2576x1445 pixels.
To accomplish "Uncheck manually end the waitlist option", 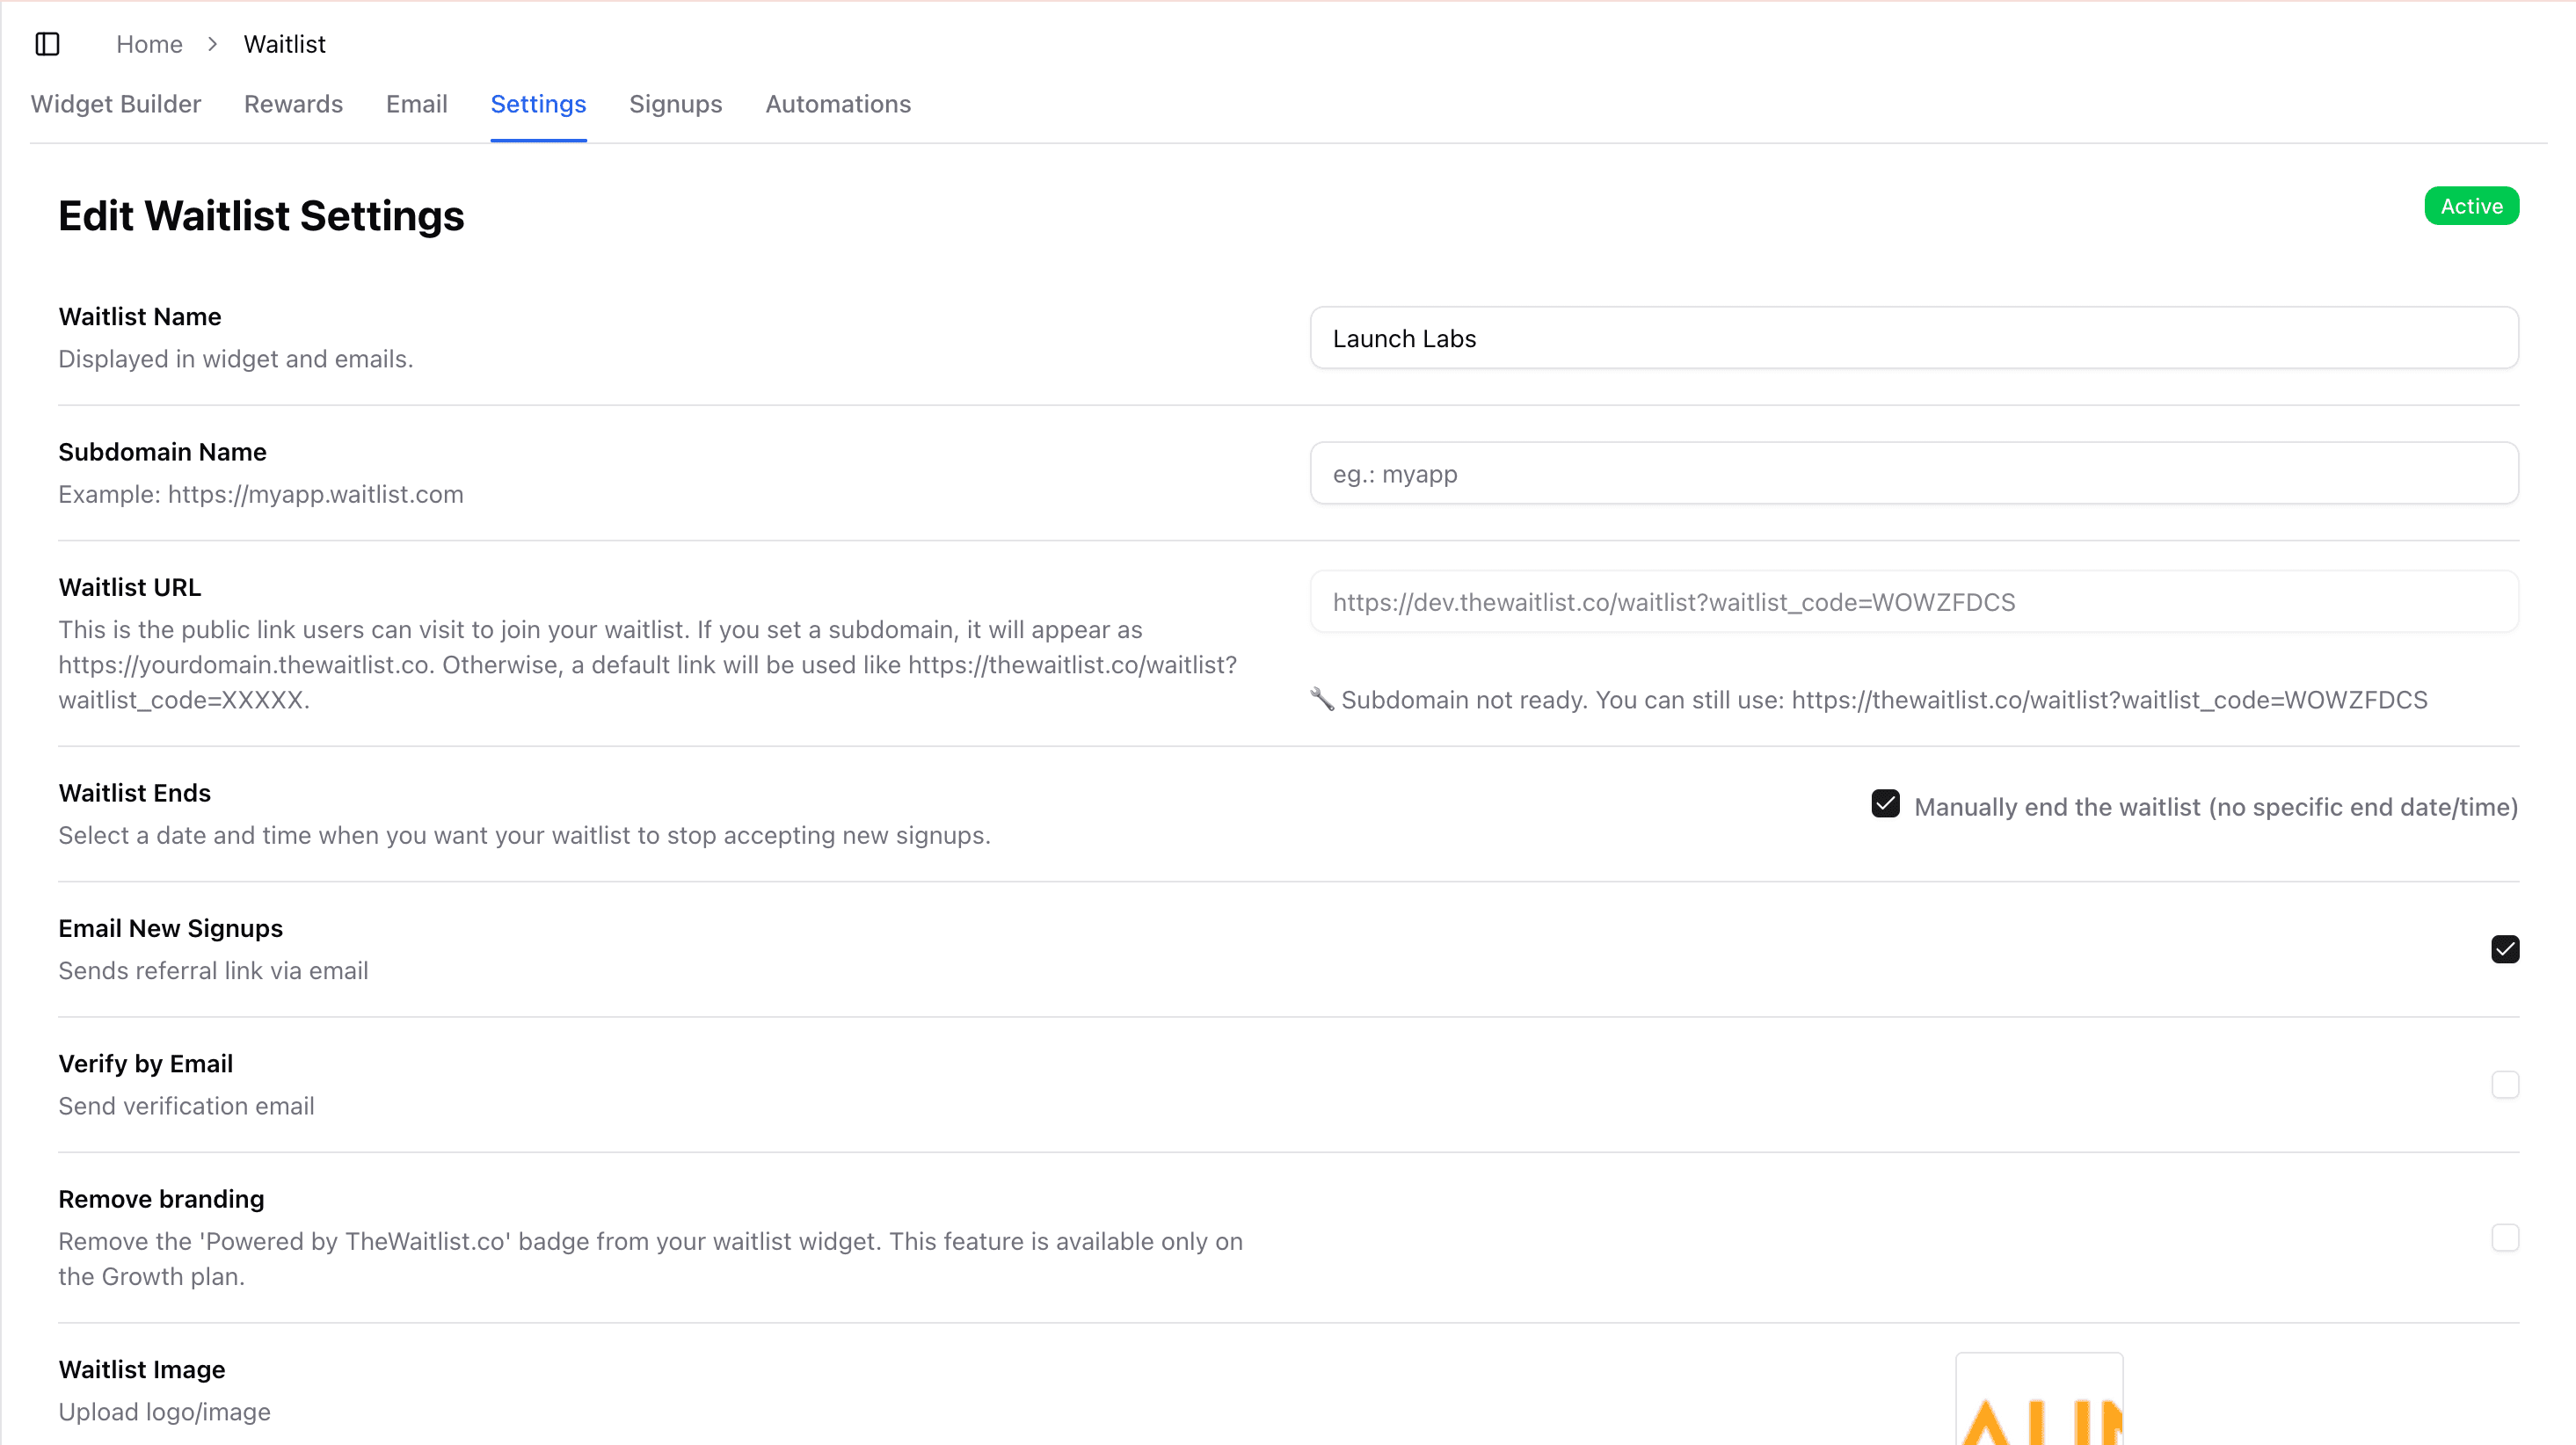I will [1885, 803].
